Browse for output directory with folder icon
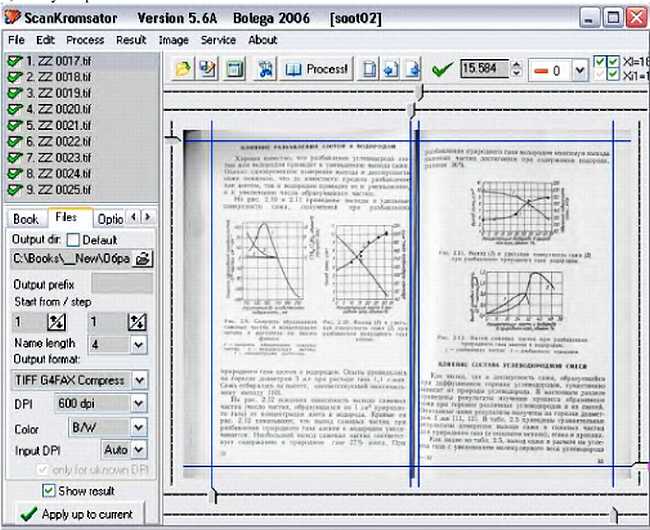Image resolution: width=650 pixels, height=530 pixels. tap(143, 259)
